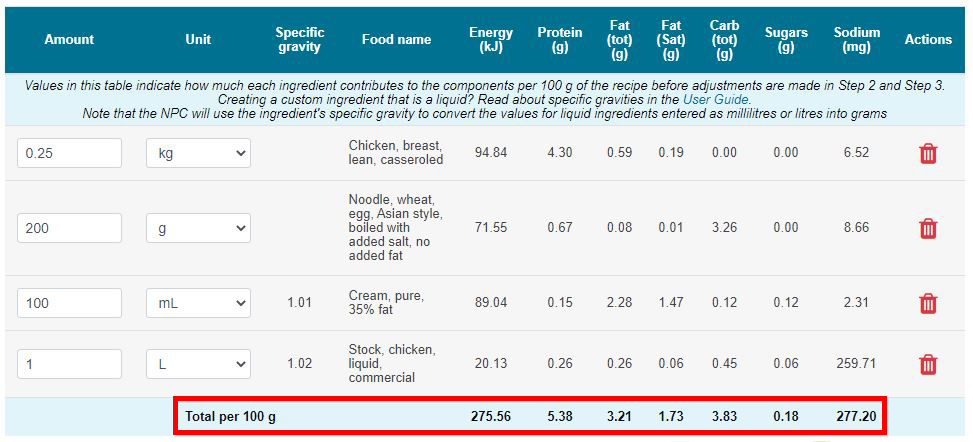Click the Amount column header
This screenshot has height=442, width=973.
[x=69, y=40]
